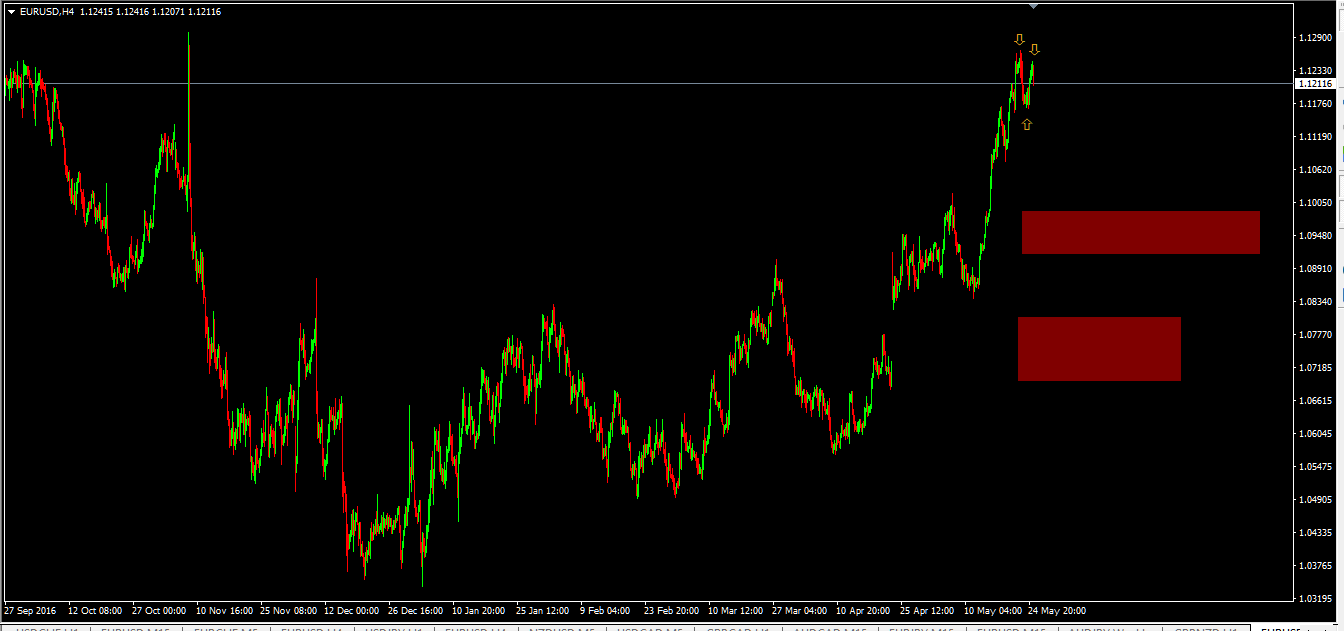Click the 25 Jan 12:00 time label
1344x631 pixels.
pos(544,610)
